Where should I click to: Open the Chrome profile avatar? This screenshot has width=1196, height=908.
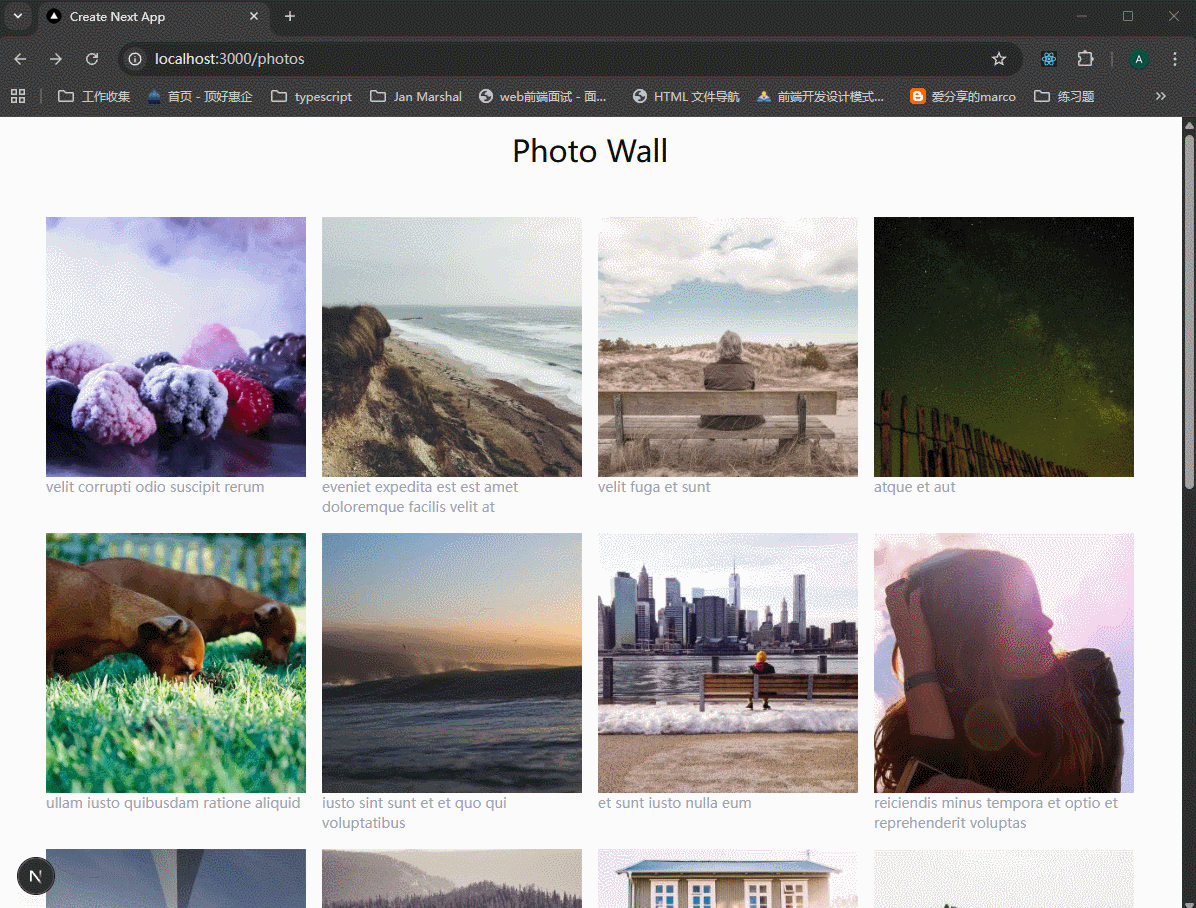(x=1138, y=59)
